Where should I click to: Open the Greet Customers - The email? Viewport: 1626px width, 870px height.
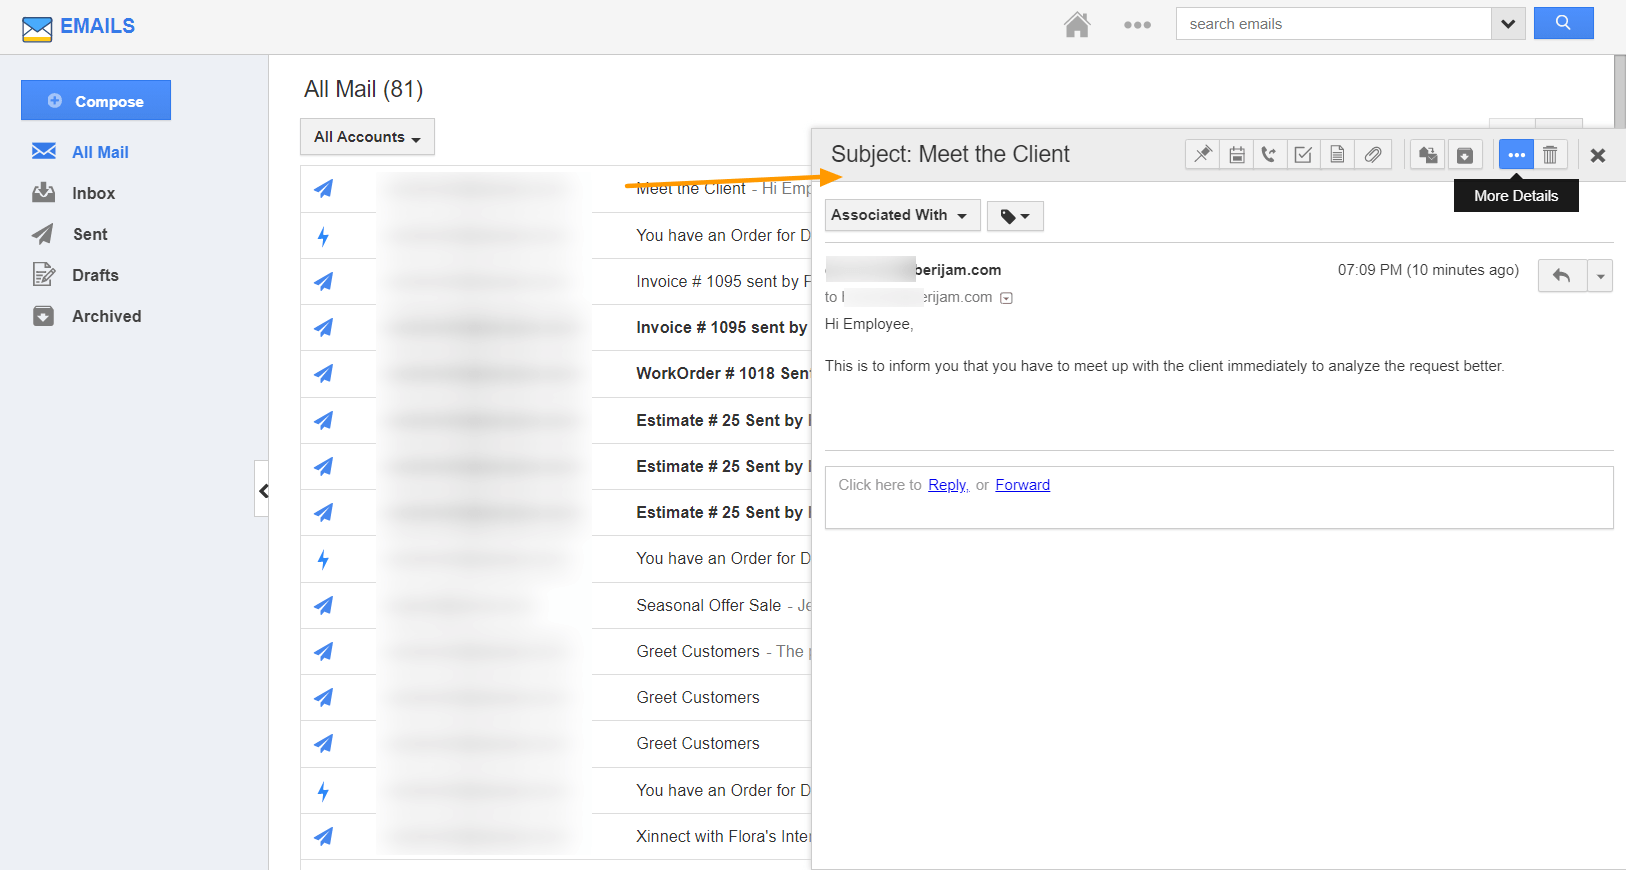coord(556,651)
